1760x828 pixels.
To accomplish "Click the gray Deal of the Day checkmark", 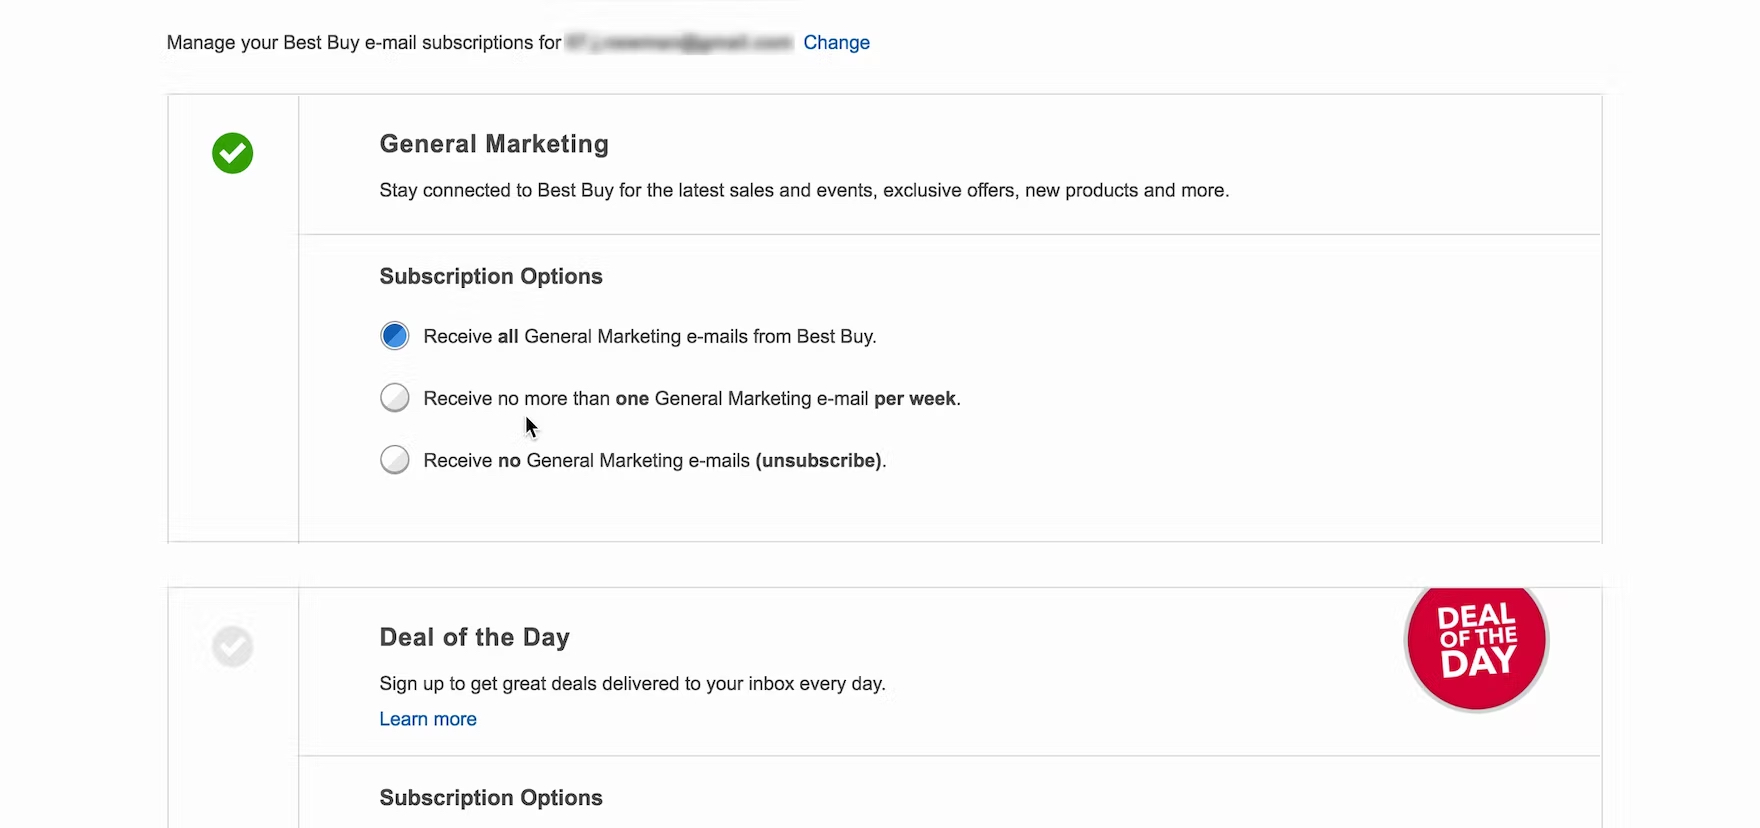I will click(x=232, y=646).
